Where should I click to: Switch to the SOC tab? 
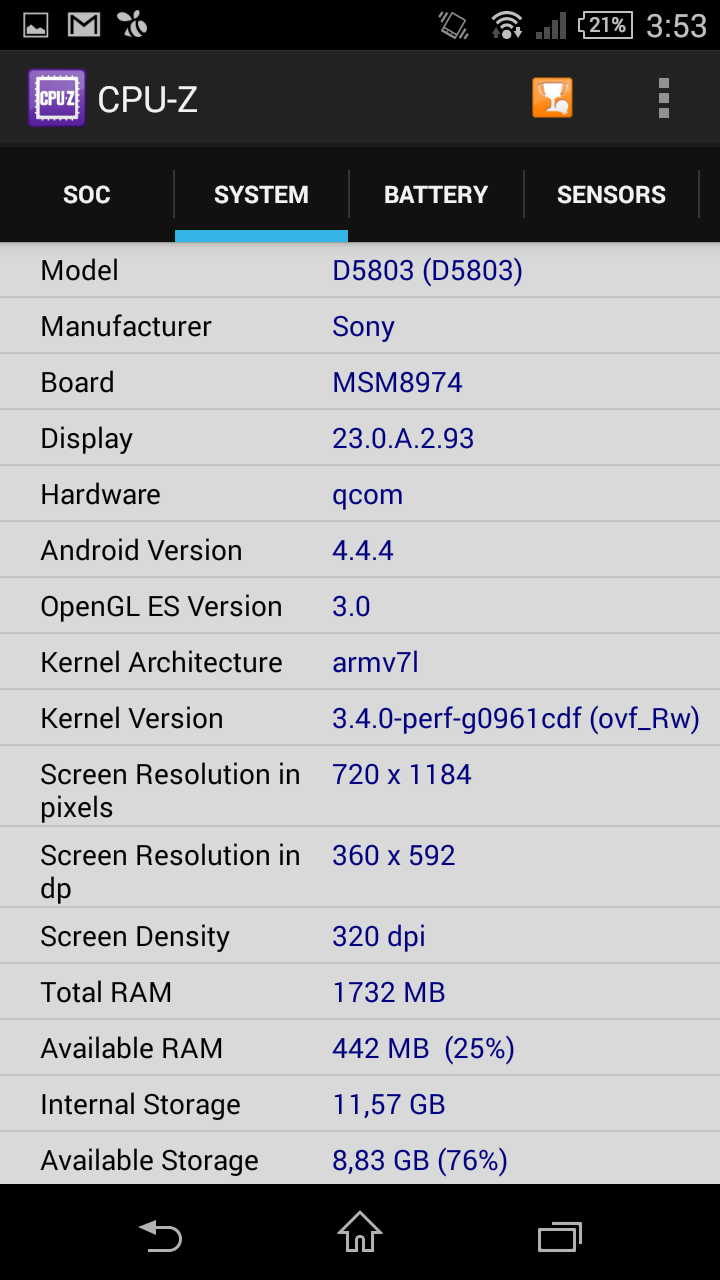tap(87, 195)
